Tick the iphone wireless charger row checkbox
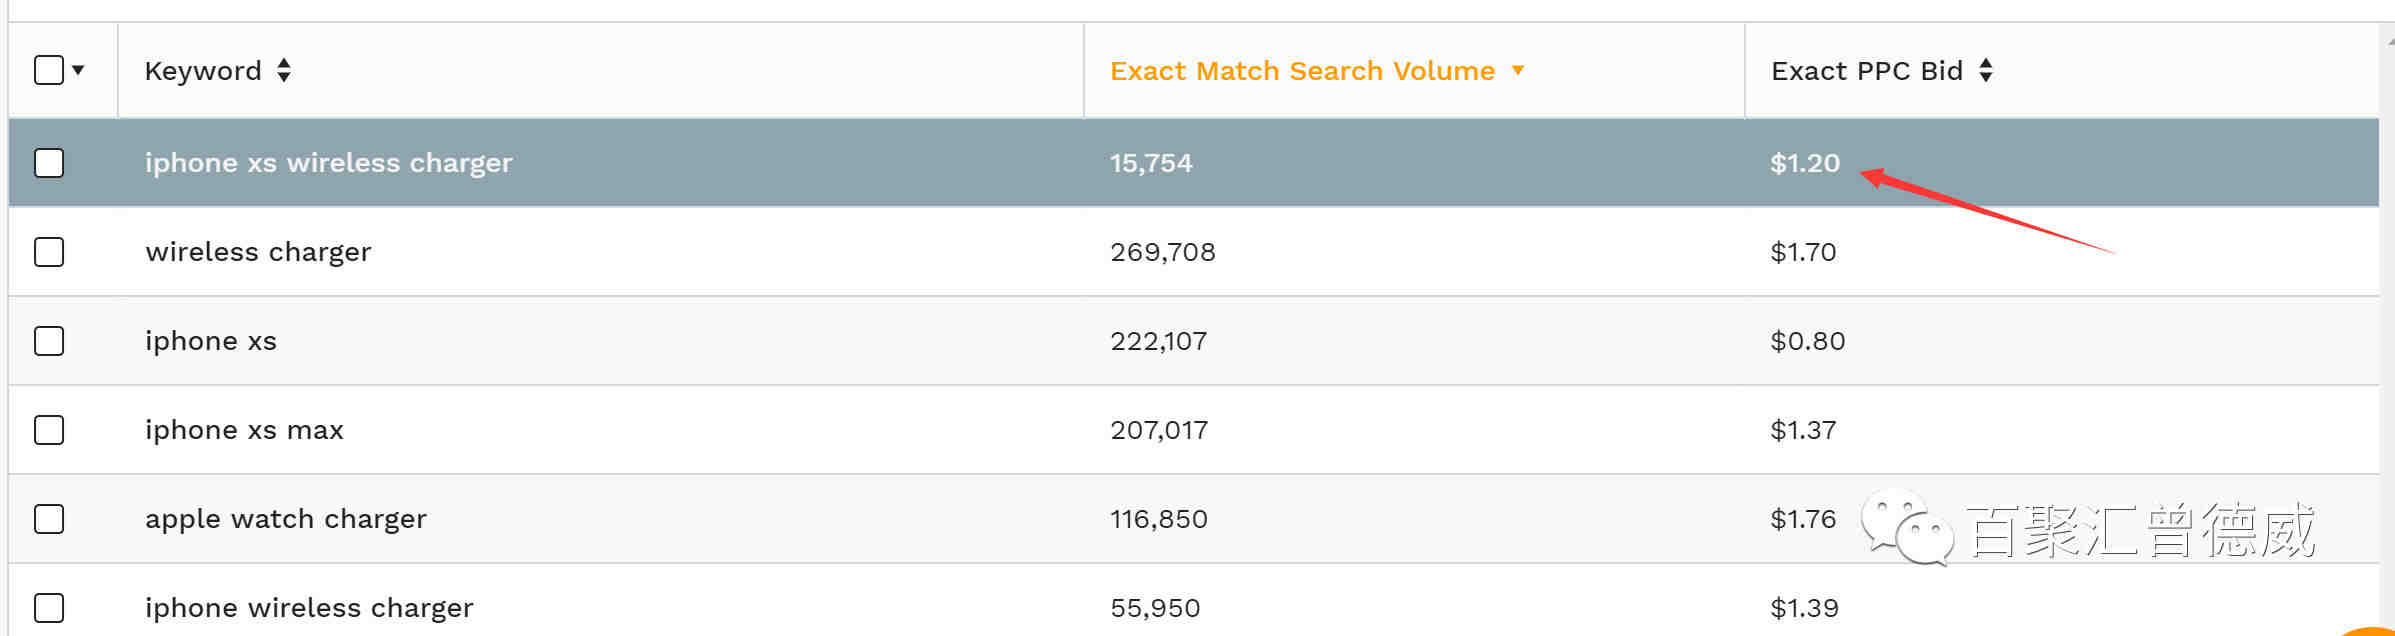The width and height of the screenshot is (2395, 636). click(49, 607)
